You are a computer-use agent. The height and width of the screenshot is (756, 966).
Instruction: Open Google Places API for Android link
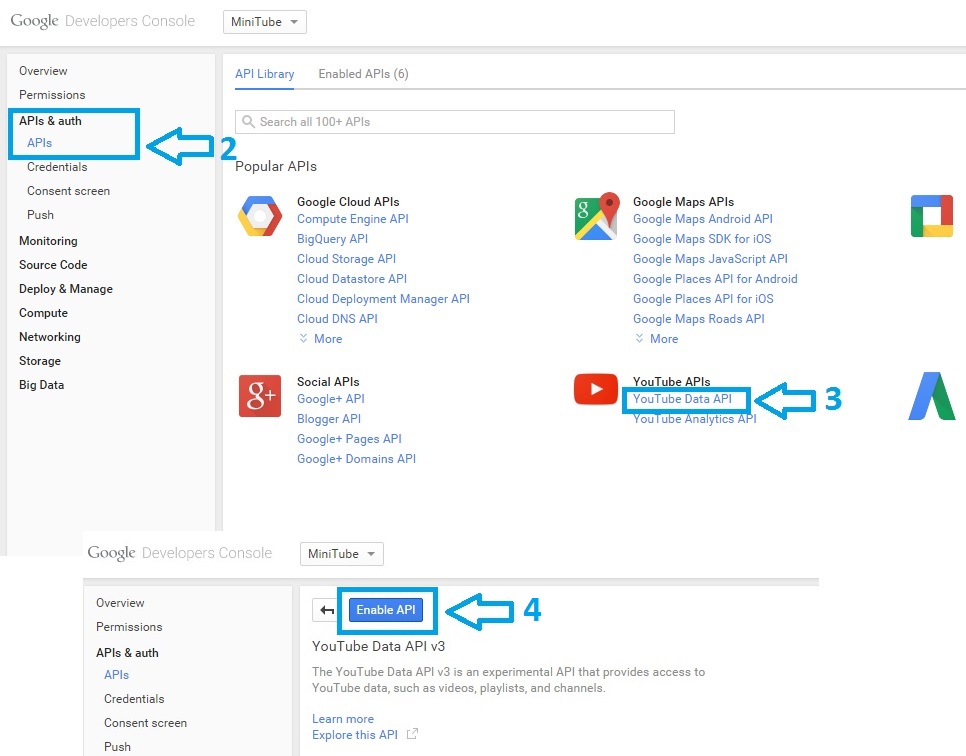715,278
